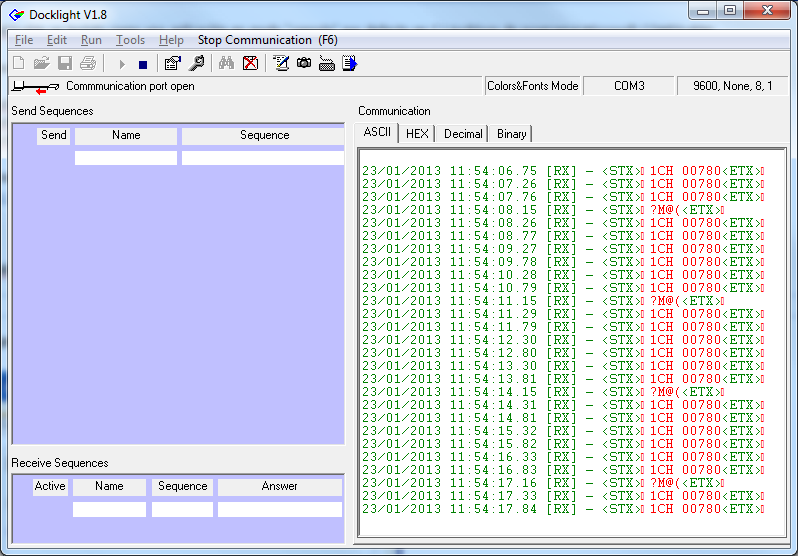Click the notepad editing toolbar icon
This screenshot has width=798, height=556.
pyautogui.click(x=281, y=63)
